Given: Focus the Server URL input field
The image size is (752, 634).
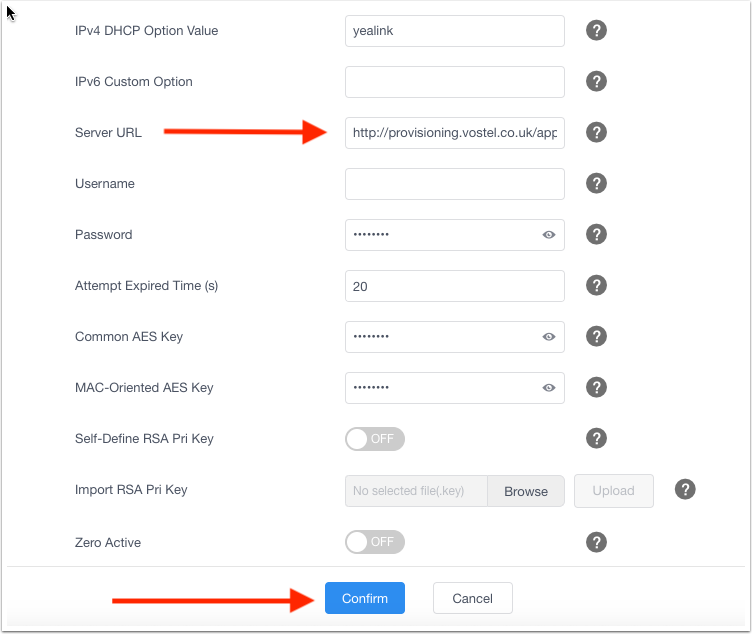Looking at the screenshot, I should pos(455,133).
